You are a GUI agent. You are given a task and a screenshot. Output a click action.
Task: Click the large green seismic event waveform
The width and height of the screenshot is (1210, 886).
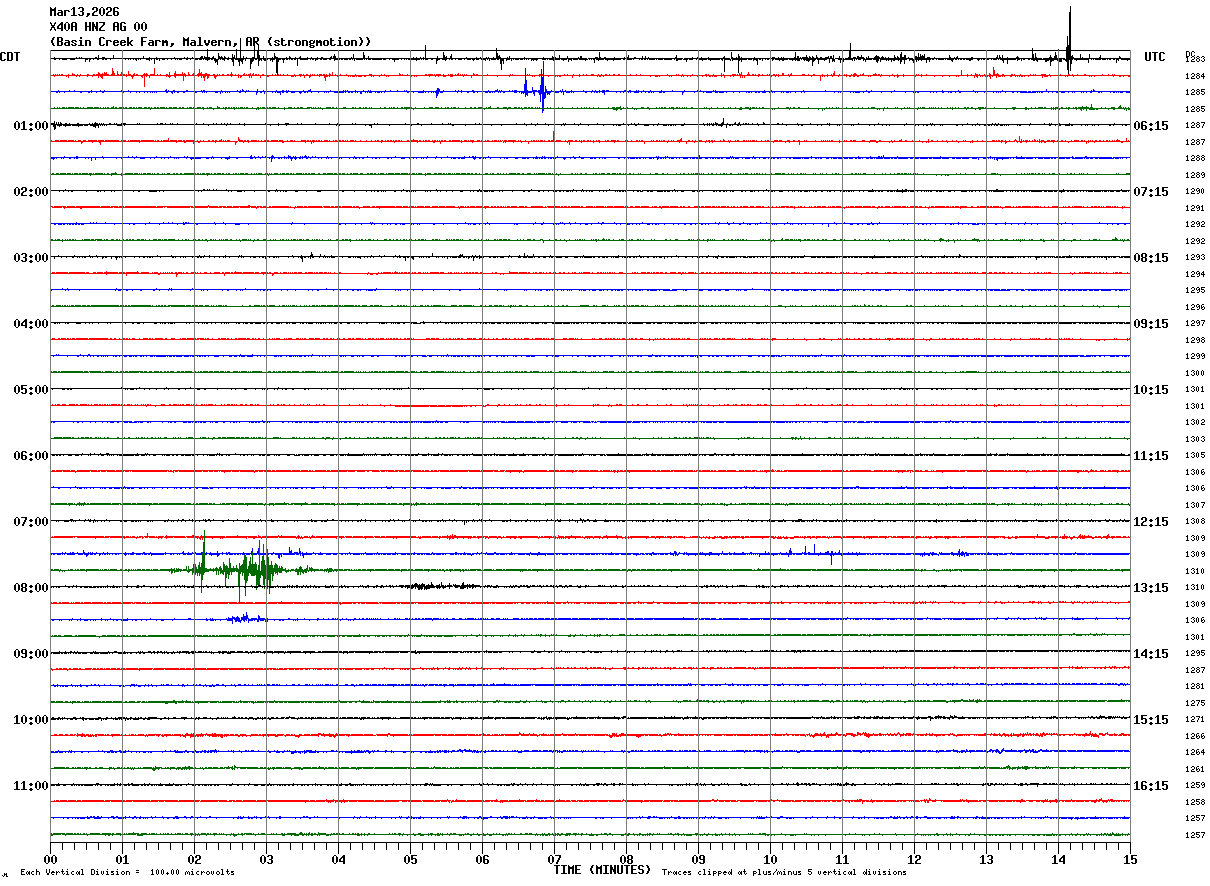[x=250, y=569]
